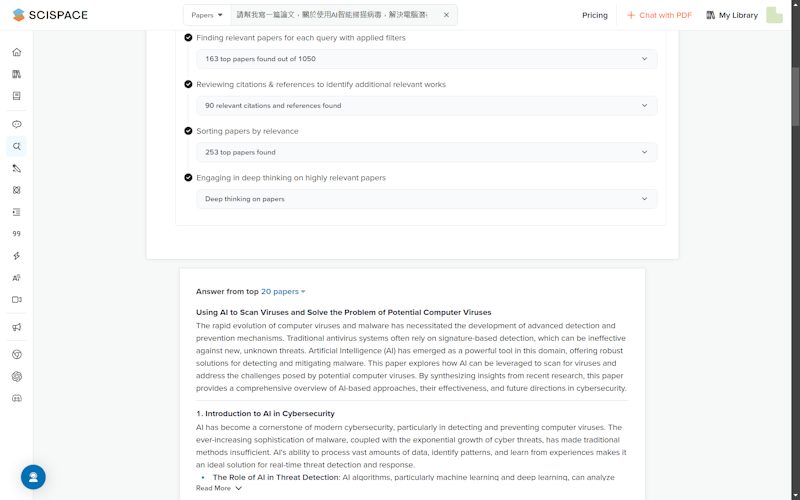Open the 20 papers source dropdown

tap(283, 292)
